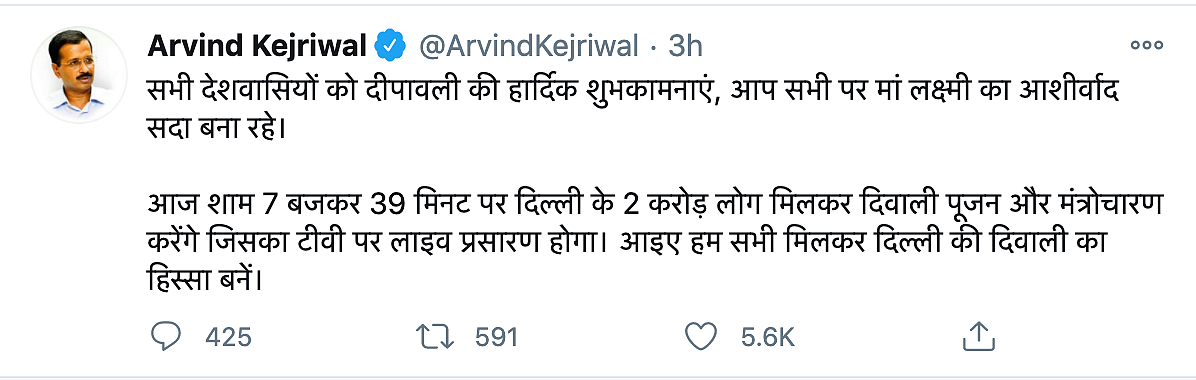Click the 425 replies count
Viewport: 1196px width, 380px height.
(228, 337)
